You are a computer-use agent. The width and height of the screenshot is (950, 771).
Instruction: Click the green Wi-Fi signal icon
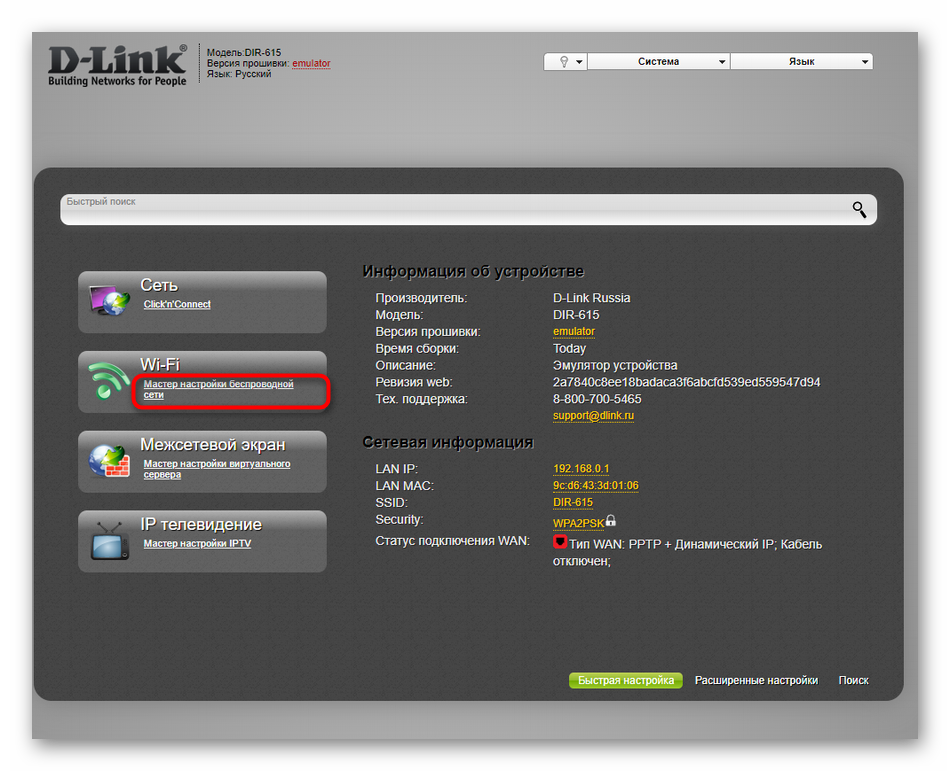(x=109, y=381)
